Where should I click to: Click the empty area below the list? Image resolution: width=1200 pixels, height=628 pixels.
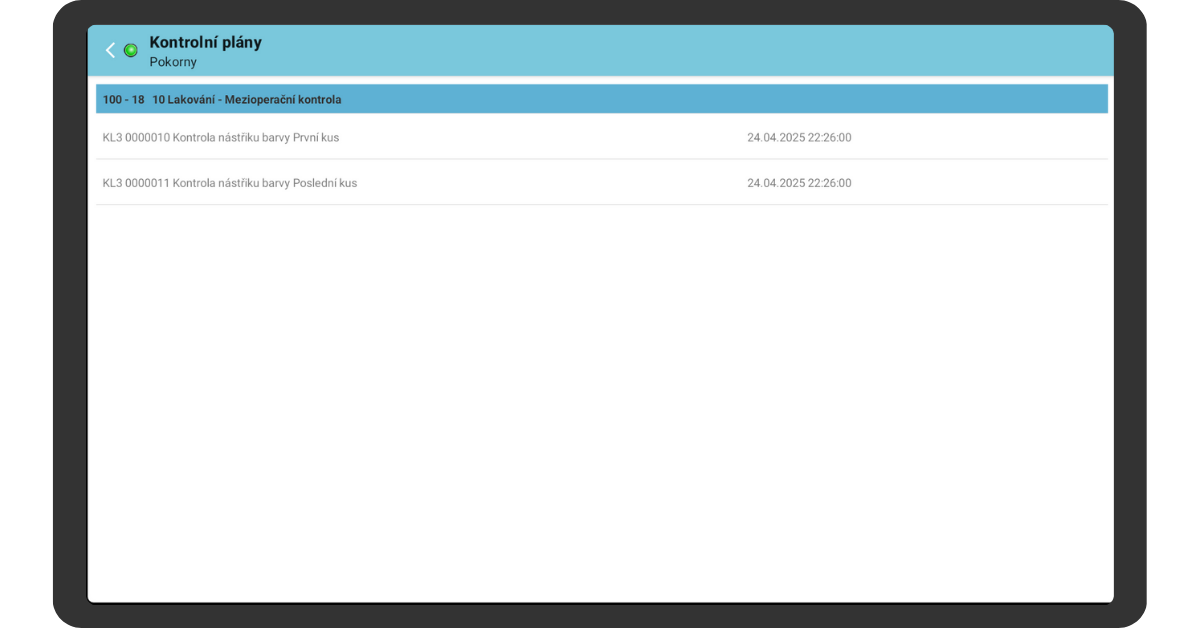click(x=600, y=400)
